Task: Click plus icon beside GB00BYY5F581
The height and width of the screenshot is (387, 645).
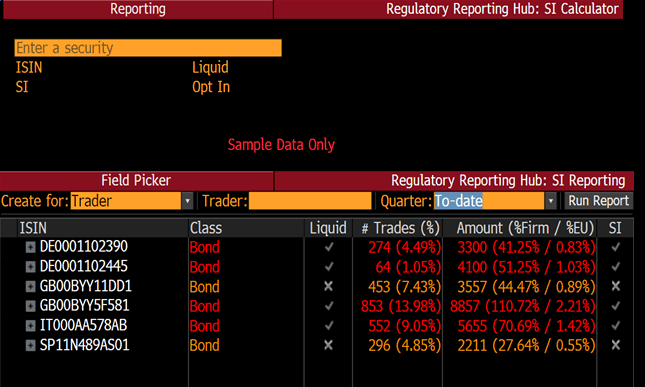Action: 30,306
